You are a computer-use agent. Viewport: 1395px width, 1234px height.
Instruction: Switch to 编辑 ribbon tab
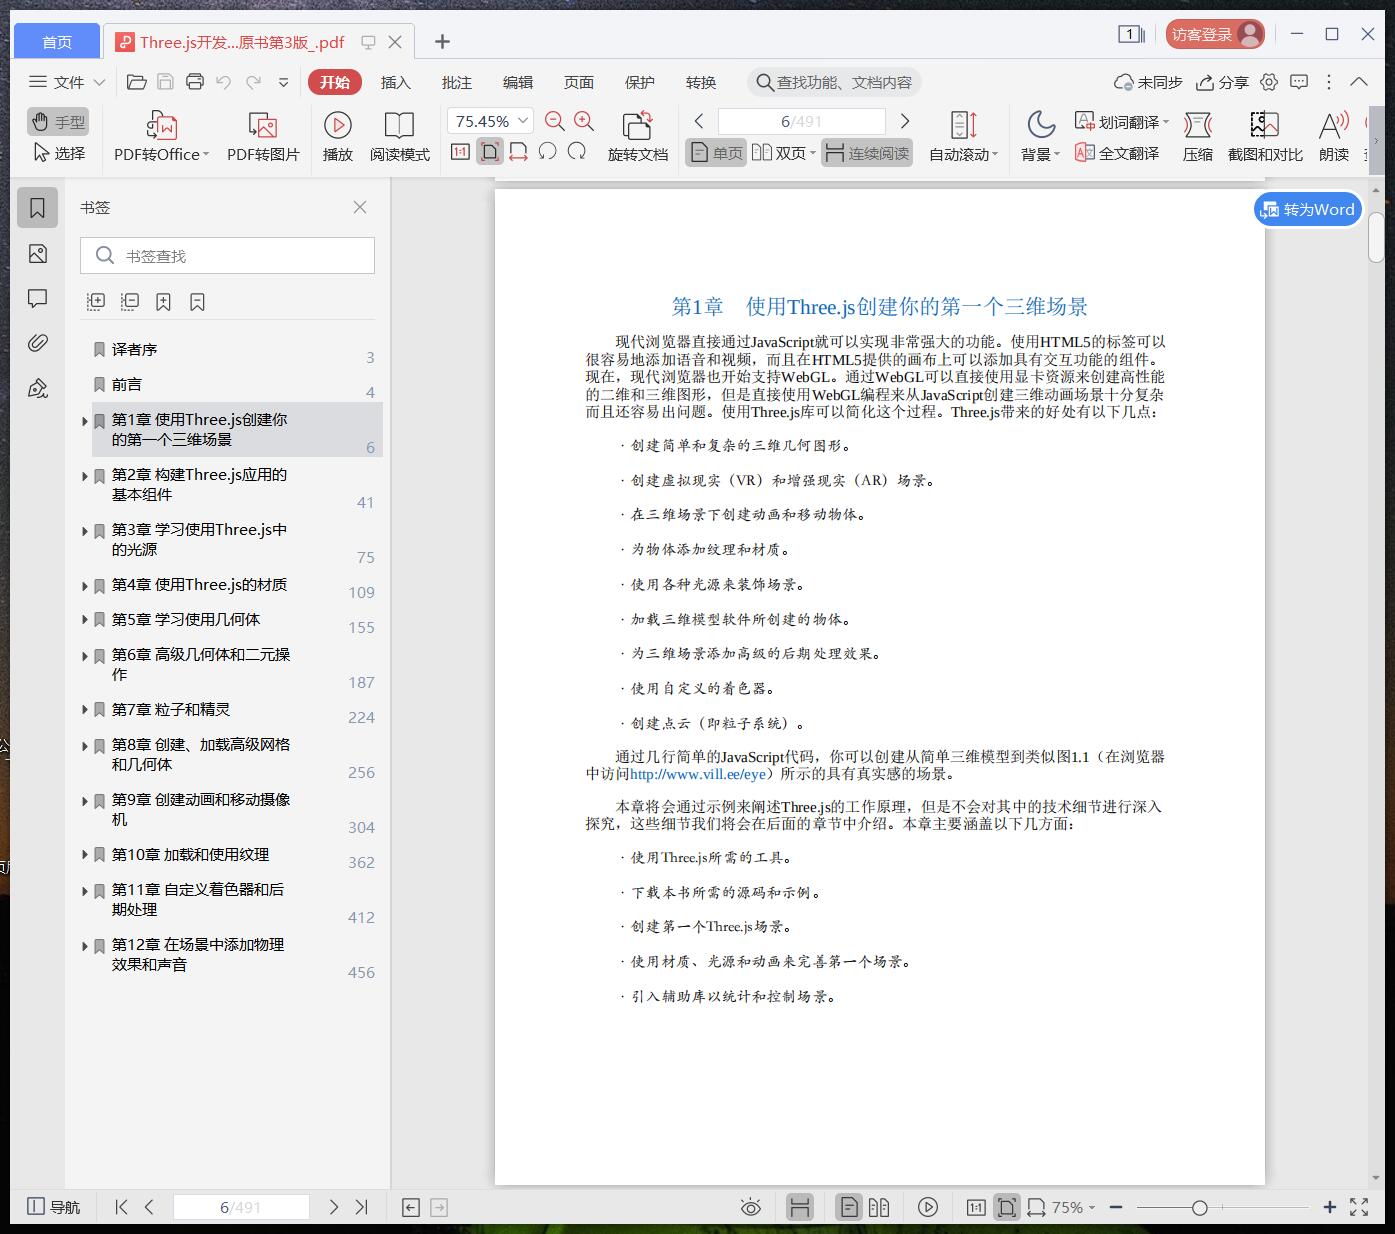pyautogui.click(x=518, y=82)
